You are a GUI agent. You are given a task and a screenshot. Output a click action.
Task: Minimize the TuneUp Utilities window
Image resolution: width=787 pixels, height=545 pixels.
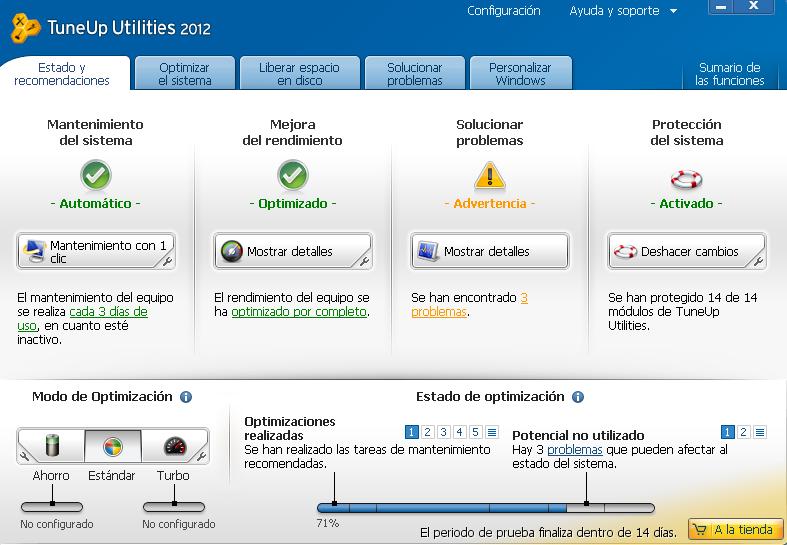pyautogui.click(x=721, y=7)
